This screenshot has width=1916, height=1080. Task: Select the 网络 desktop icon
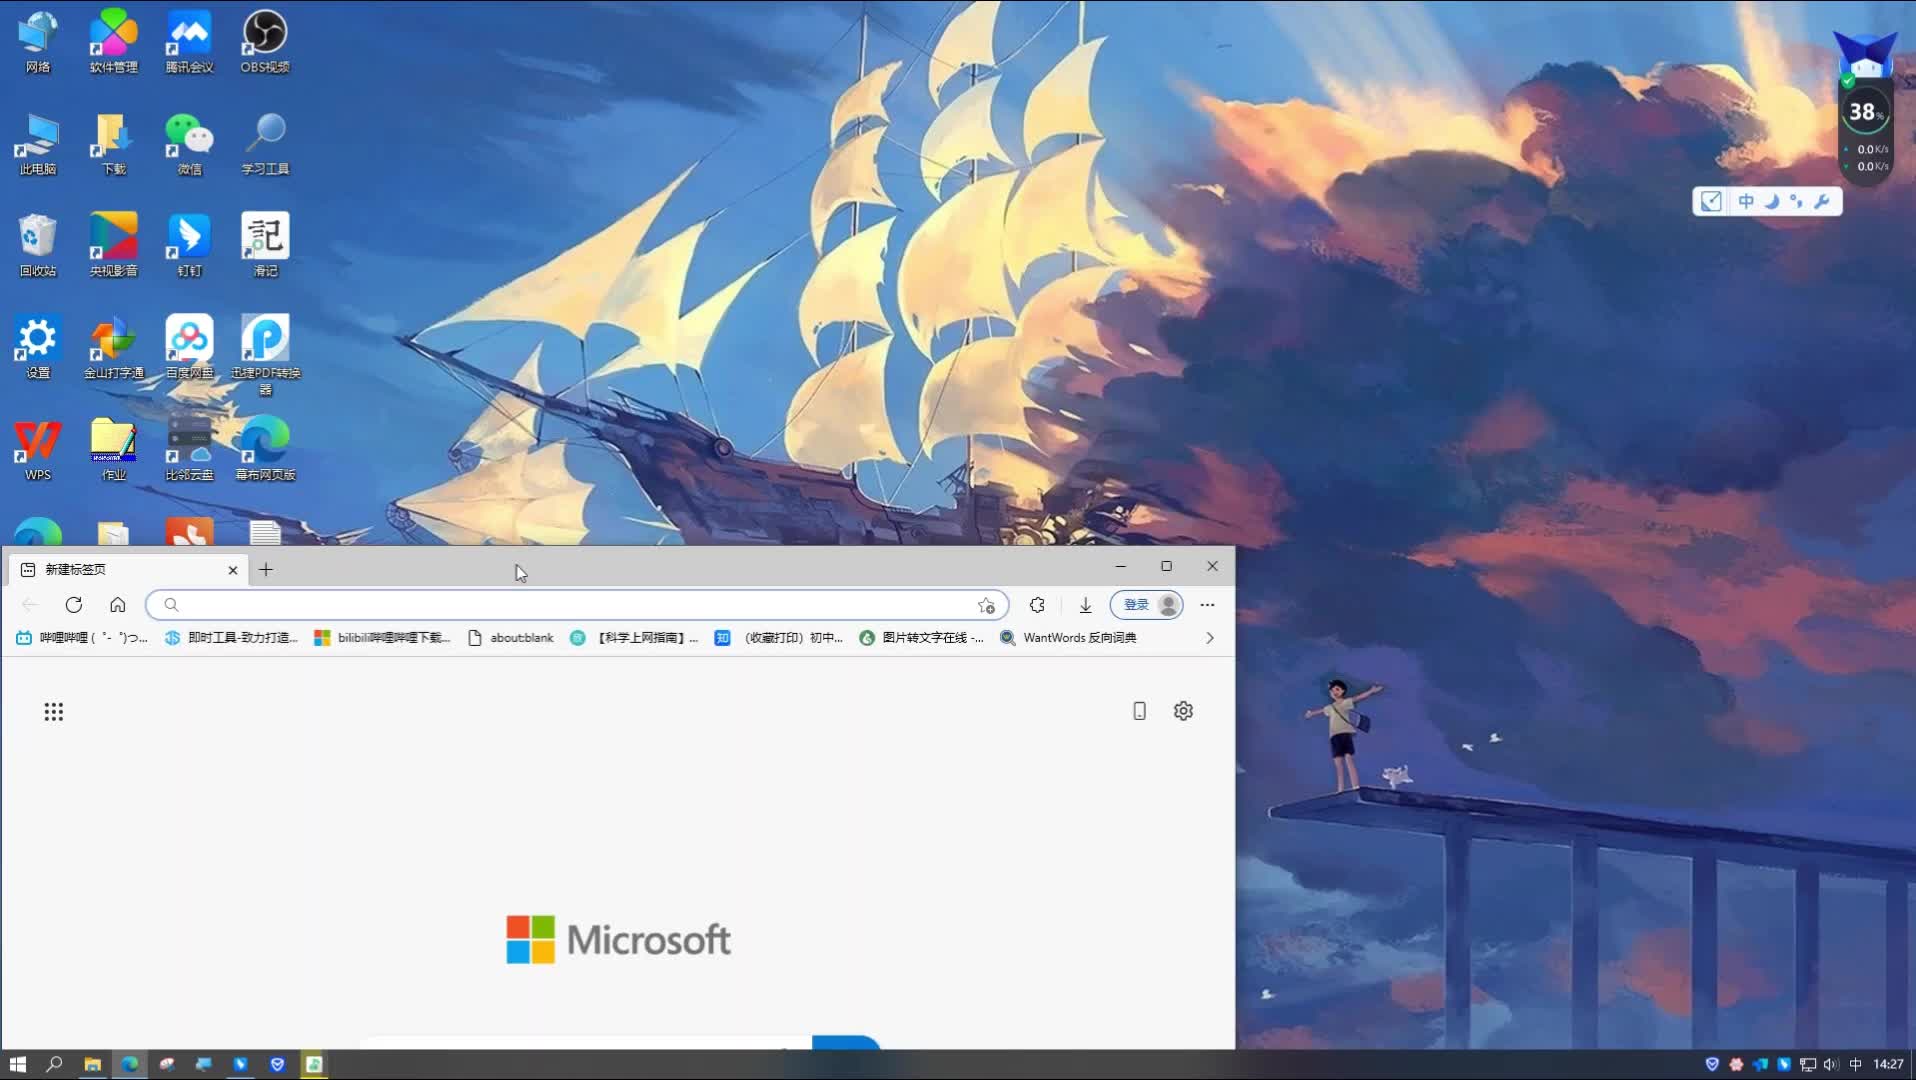point(38,42)
